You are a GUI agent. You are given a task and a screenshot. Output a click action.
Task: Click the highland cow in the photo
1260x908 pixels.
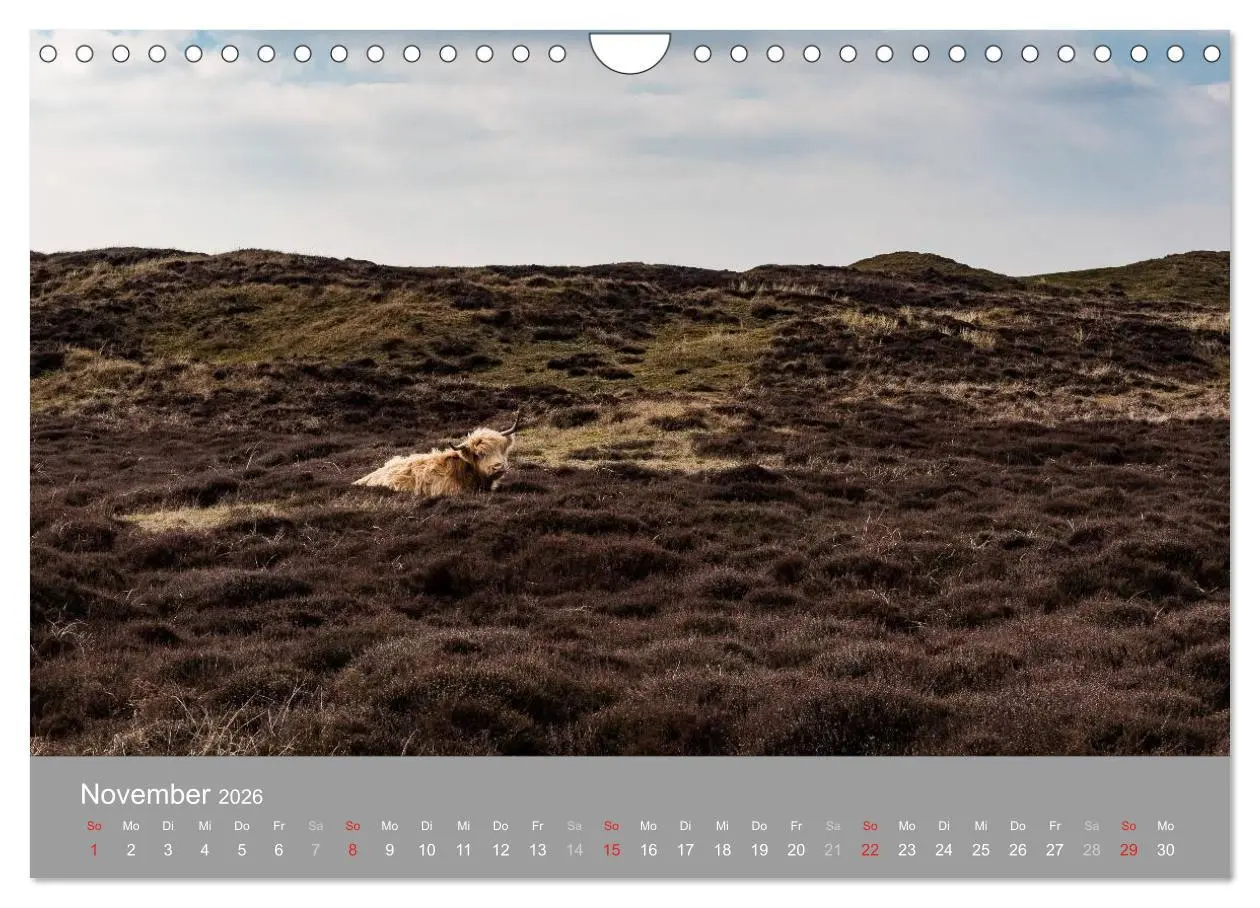[438, 460]
